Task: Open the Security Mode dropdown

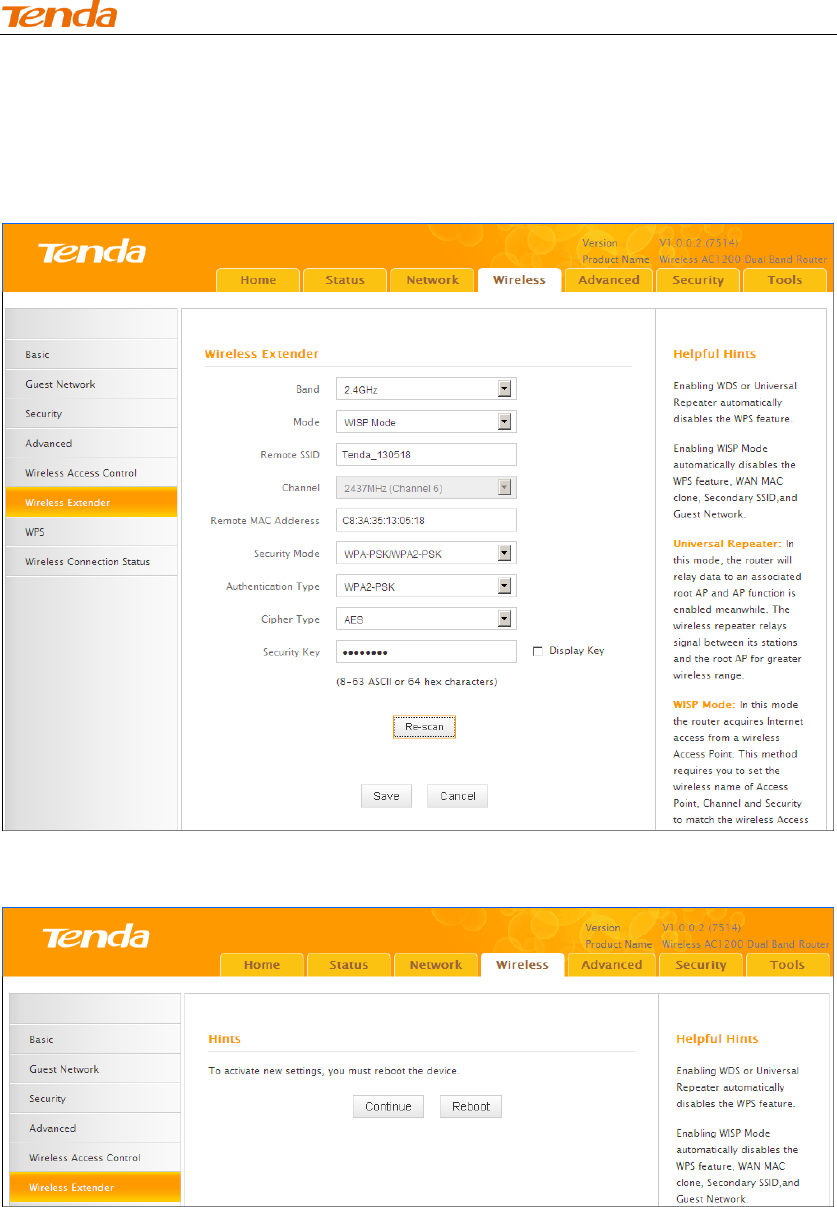Action: coord(425,553)
